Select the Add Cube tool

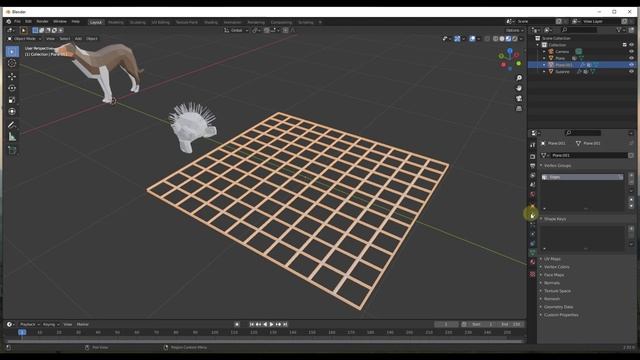[12, 150]
